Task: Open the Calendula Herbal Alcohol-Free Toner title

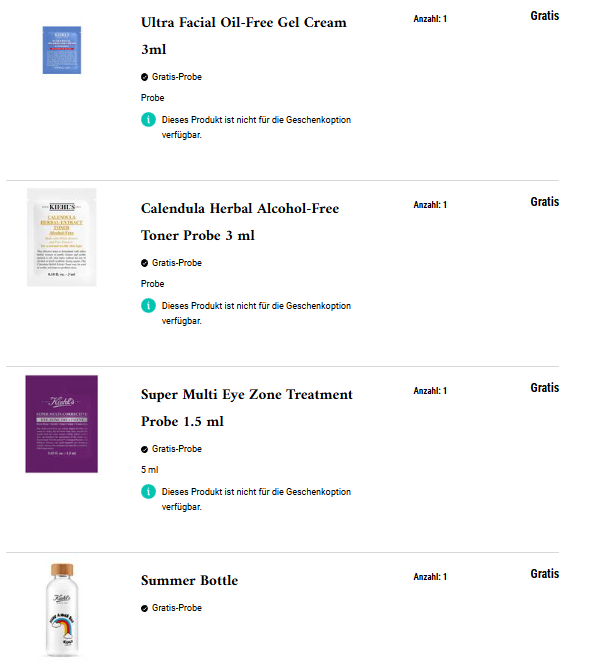Action: [240, 222]
